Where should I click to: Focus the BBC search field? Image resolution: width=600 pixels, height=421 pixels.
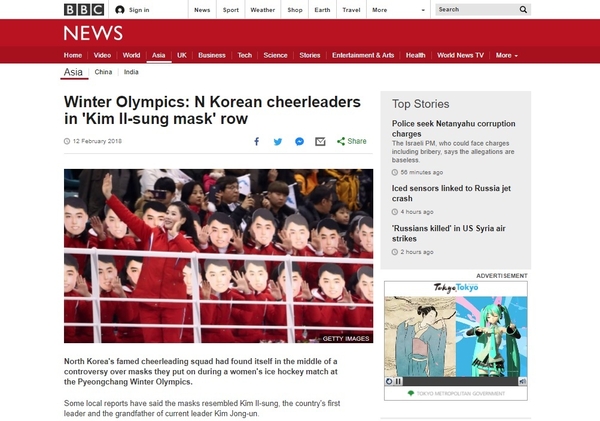pos(476,10)
